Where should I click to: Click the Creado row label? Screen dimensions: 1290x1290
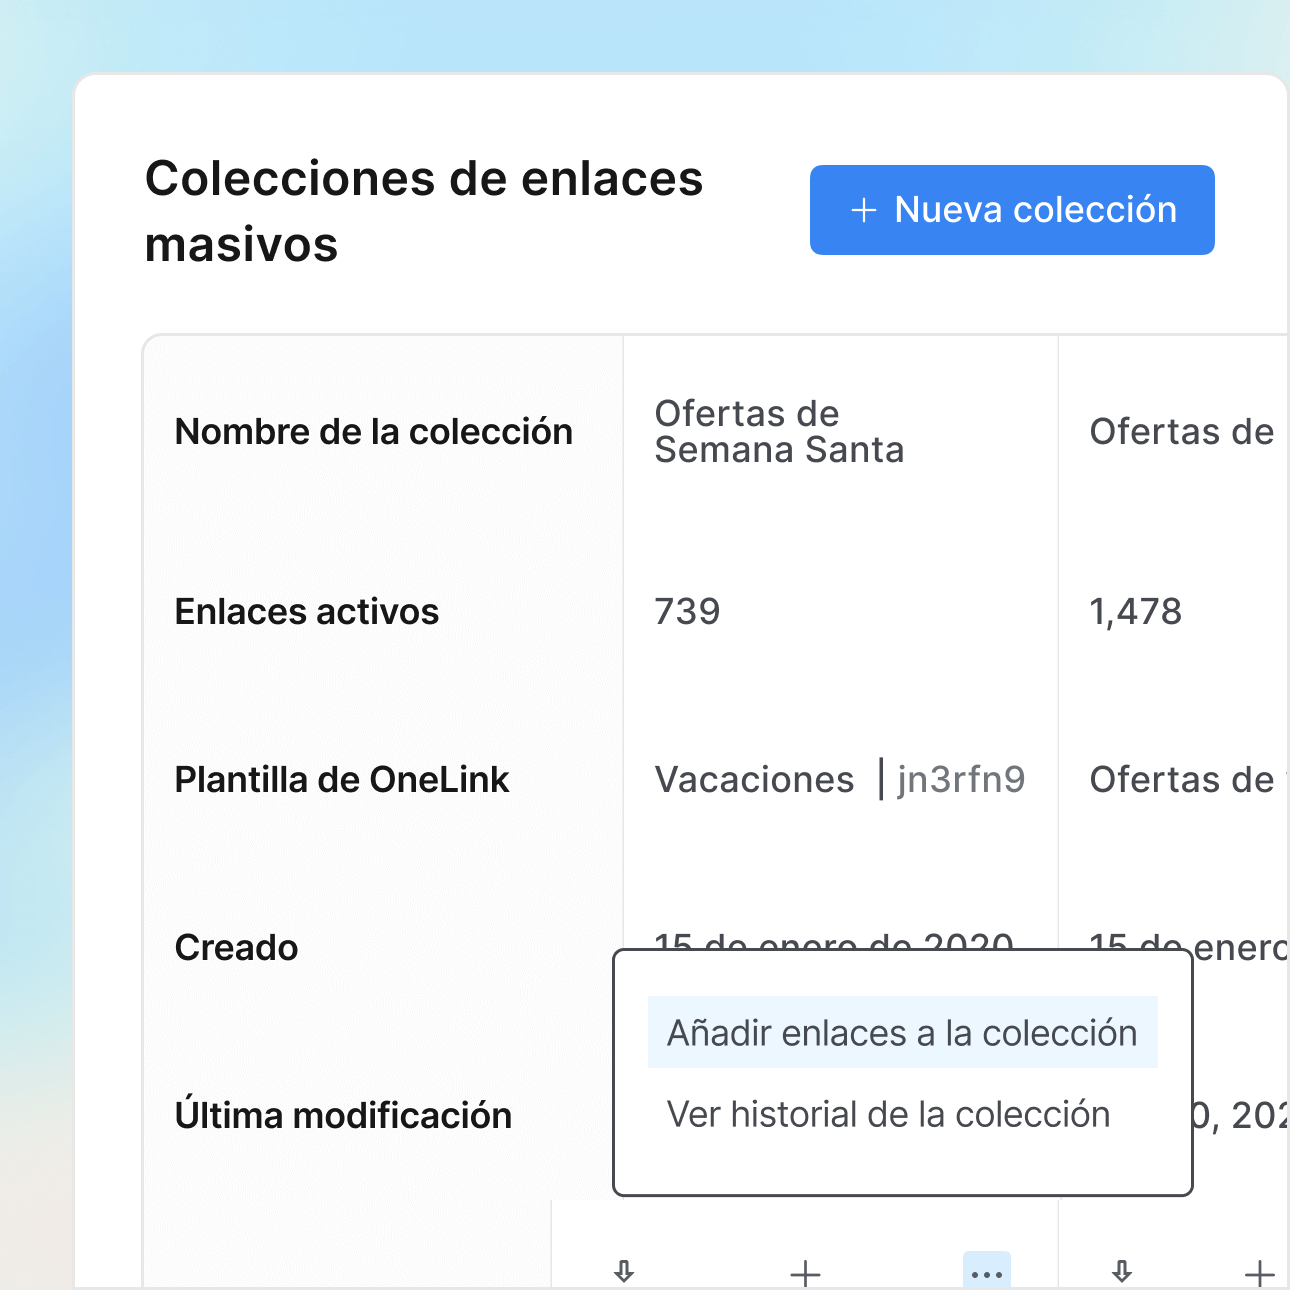237,947
